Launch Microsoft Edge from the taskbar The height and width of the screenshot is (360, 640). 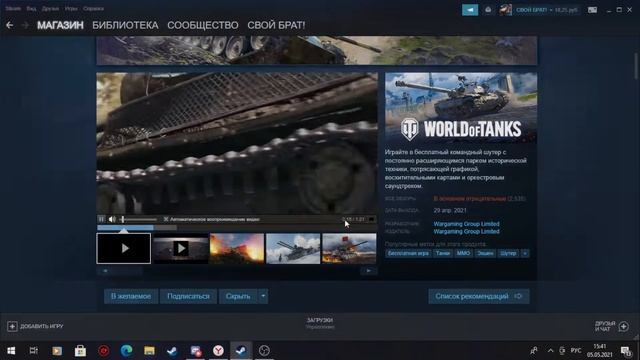click(x=127, y=351)
